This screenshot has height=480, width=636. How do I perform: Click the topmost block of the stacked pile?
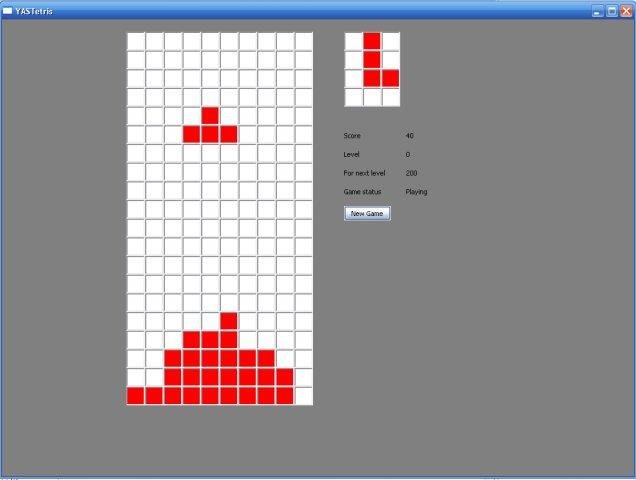[x=229, y=321]
